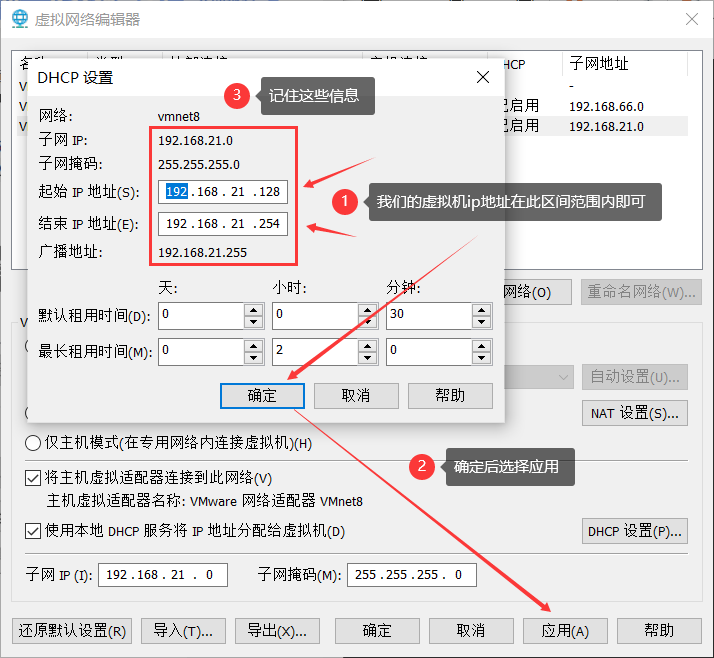Click 导入(T) button
This screenshot has width=714, height=658.
(184, 631)
